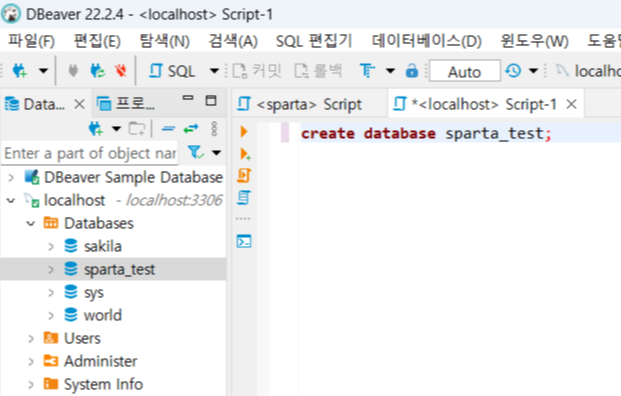This screenshot has height=396, width=621.
Task: Click the Commit (커밋) button
Action: [257, 71]
